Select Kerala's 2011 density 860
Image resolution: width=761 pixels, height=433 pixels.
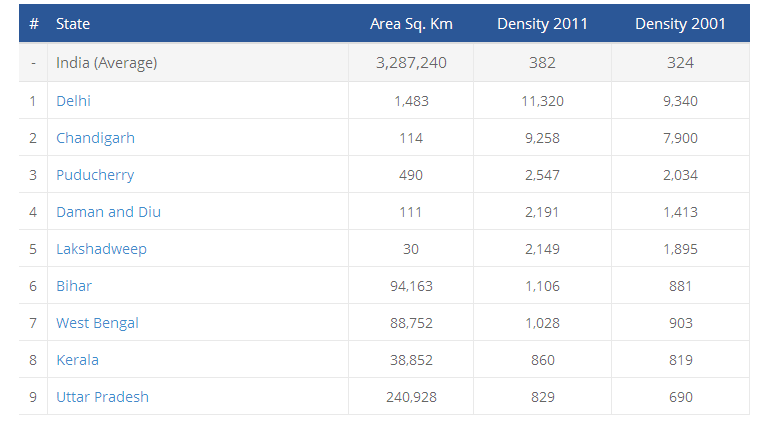pos(543,360)
